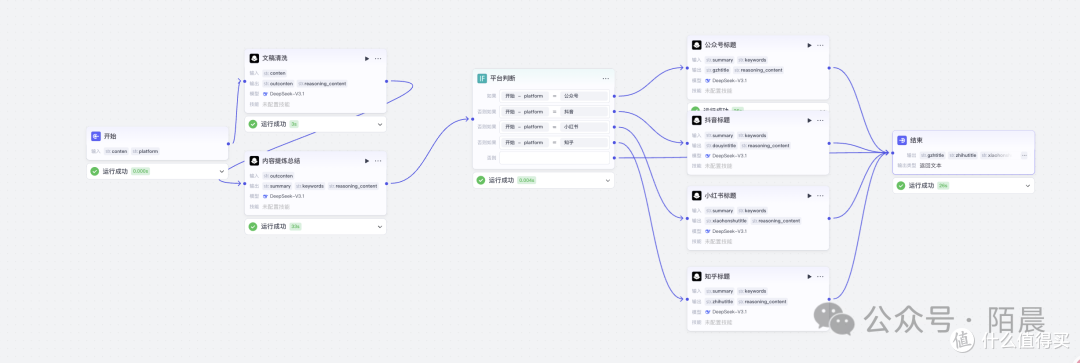This screenshot has width=1080, height=363.
Task: Expand run result under 内容提炼总结 node
Action: point(380,227)
